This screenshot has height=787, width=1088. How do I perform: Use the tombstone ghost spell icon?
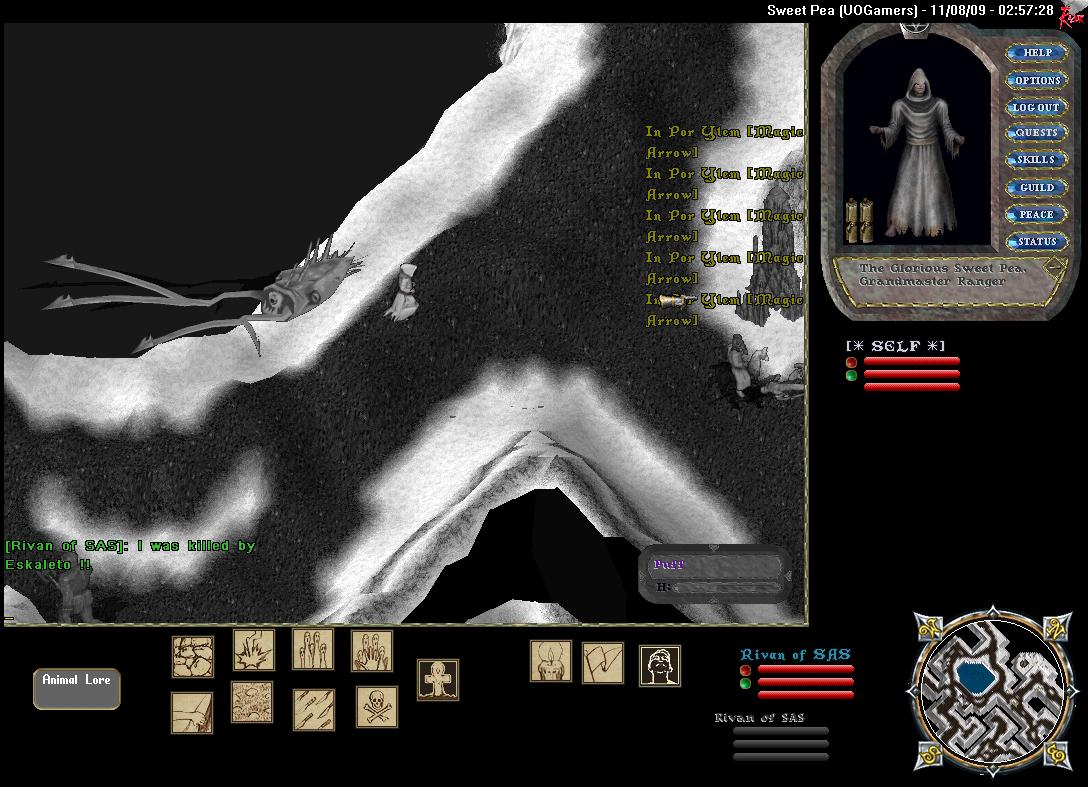tap(437, 680)
